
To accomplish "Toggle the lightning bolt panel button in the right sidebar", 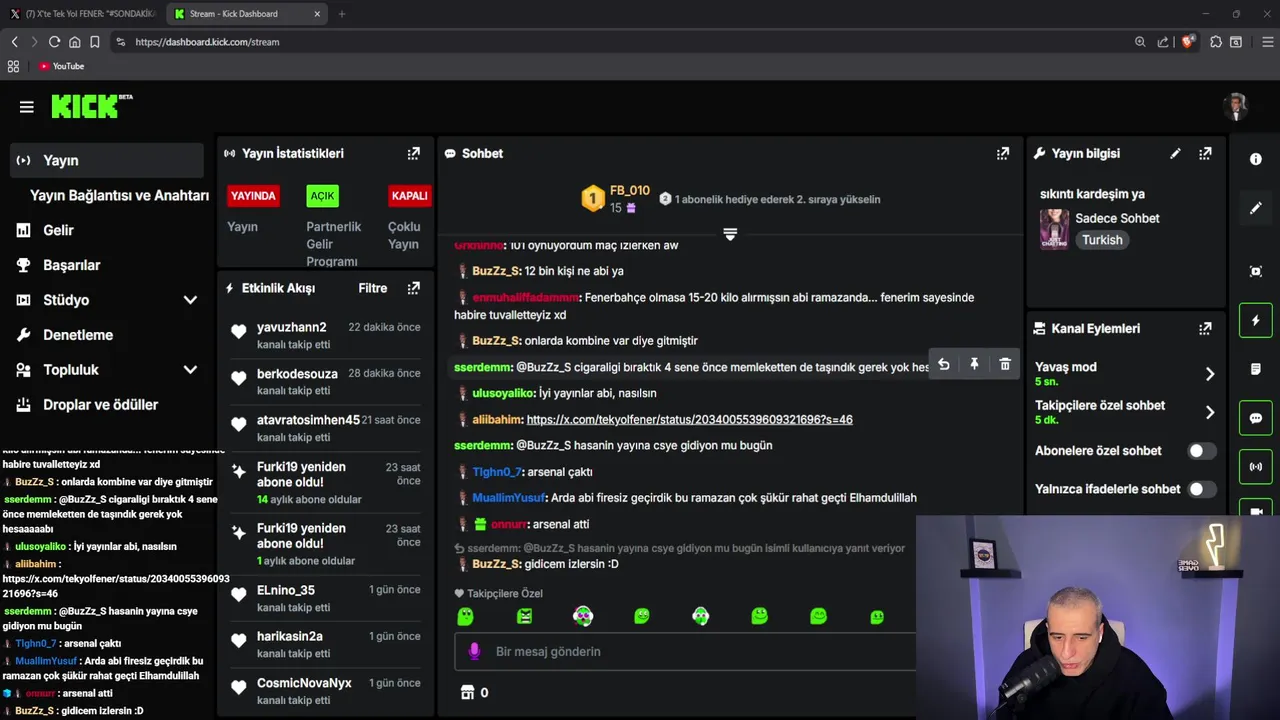I will [1256, 320].
